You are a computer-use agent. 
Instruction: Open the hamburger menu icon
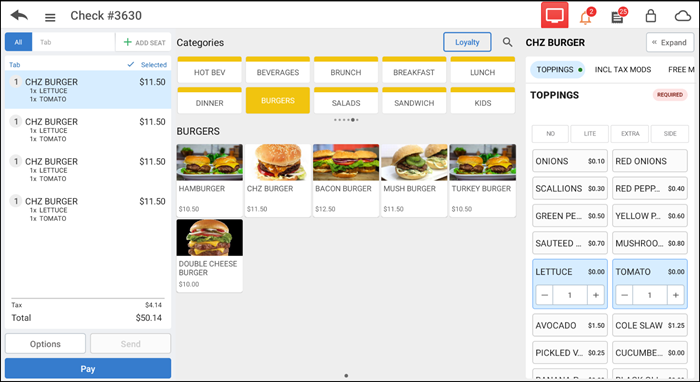[x=50, y=17]
